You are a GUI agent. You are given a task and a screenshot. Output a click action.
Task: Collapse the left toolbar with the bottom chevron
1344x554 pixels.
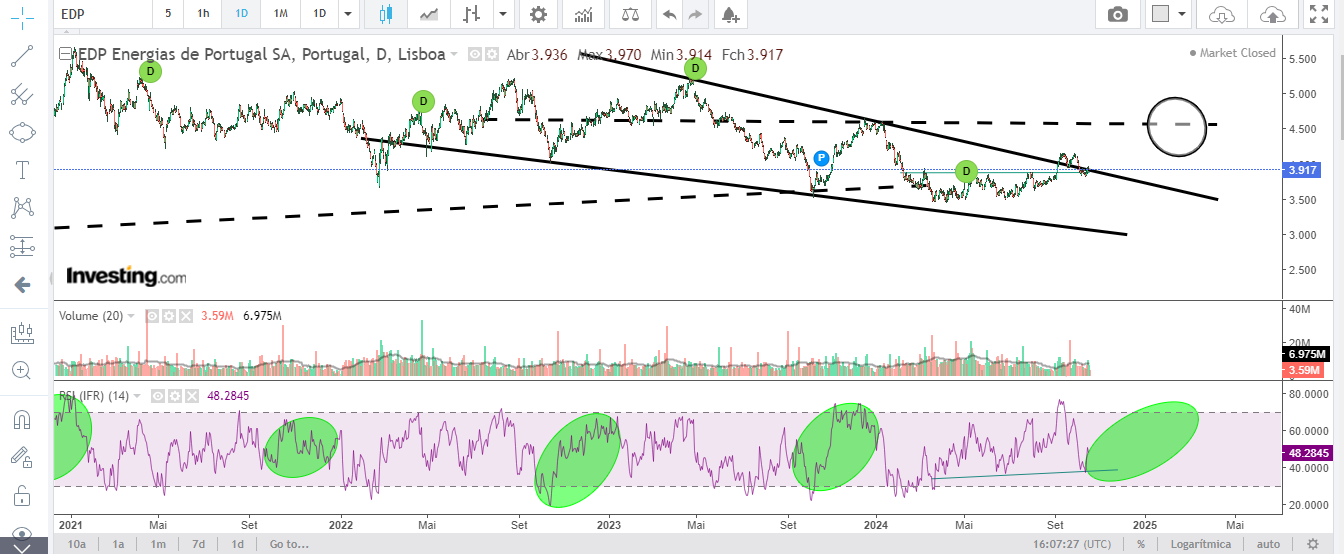pyautogui.click(x=23, y=547)
